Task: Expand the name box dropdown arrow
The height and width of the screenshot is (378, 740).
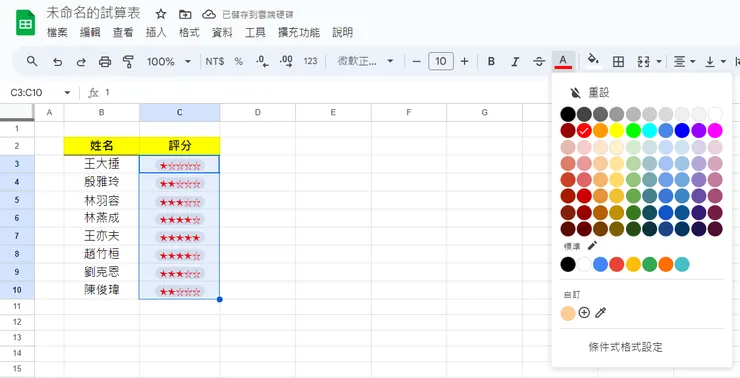Action: [67, 92]
